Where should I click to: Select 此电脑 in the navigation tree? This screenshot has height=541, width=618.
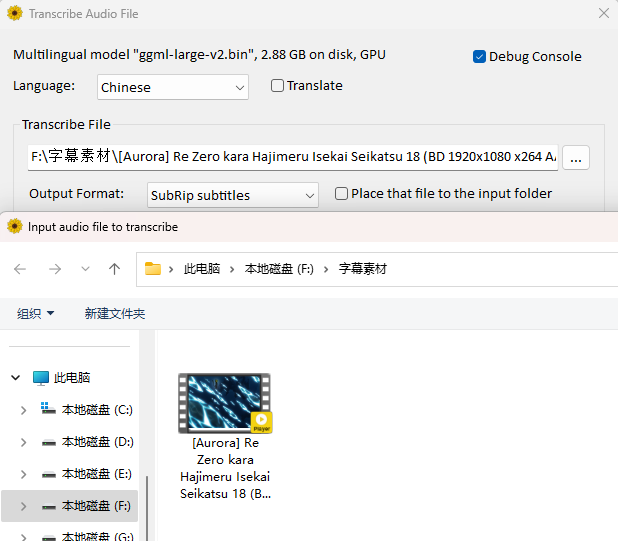pos(72,377)
